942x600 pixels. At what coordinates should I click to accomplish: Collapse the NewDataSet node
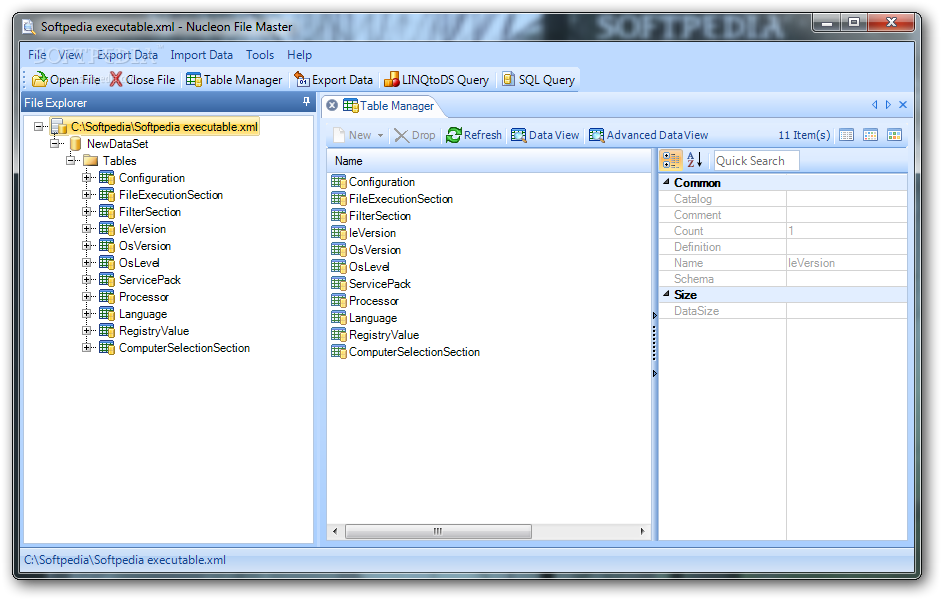55,144
